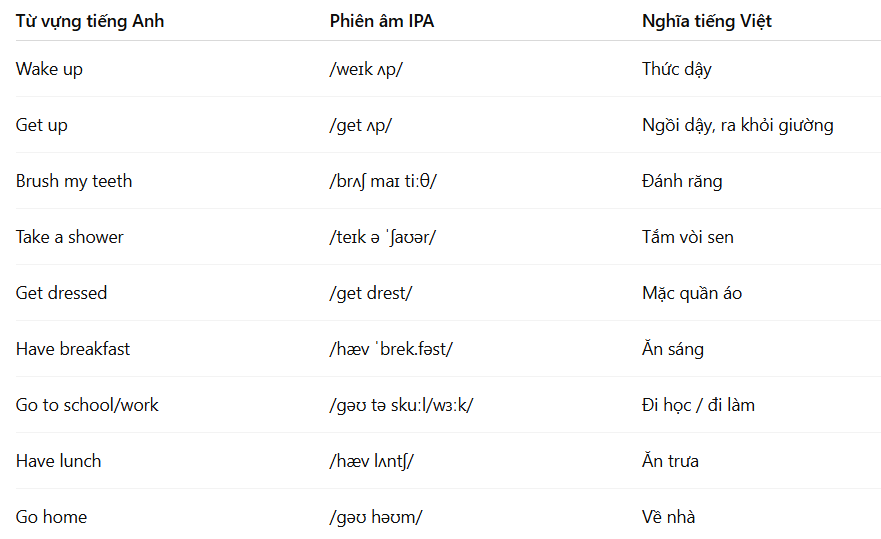Click the IPA text /weɪk ʌp/
The image size is (881, 539).
pos(366,69)
